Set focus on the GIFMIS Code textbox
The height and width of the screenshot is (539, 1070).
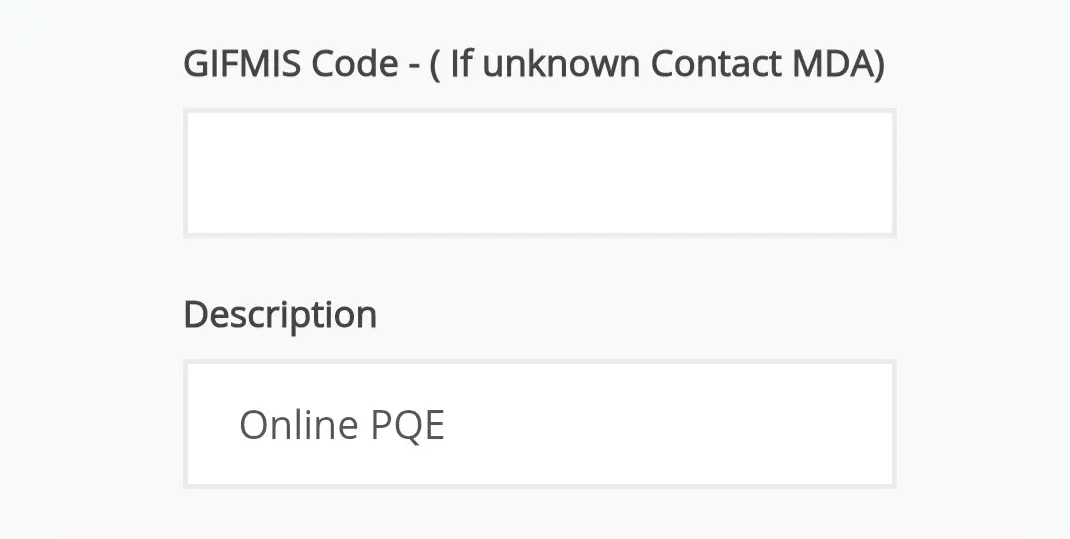tap(539, 173)
